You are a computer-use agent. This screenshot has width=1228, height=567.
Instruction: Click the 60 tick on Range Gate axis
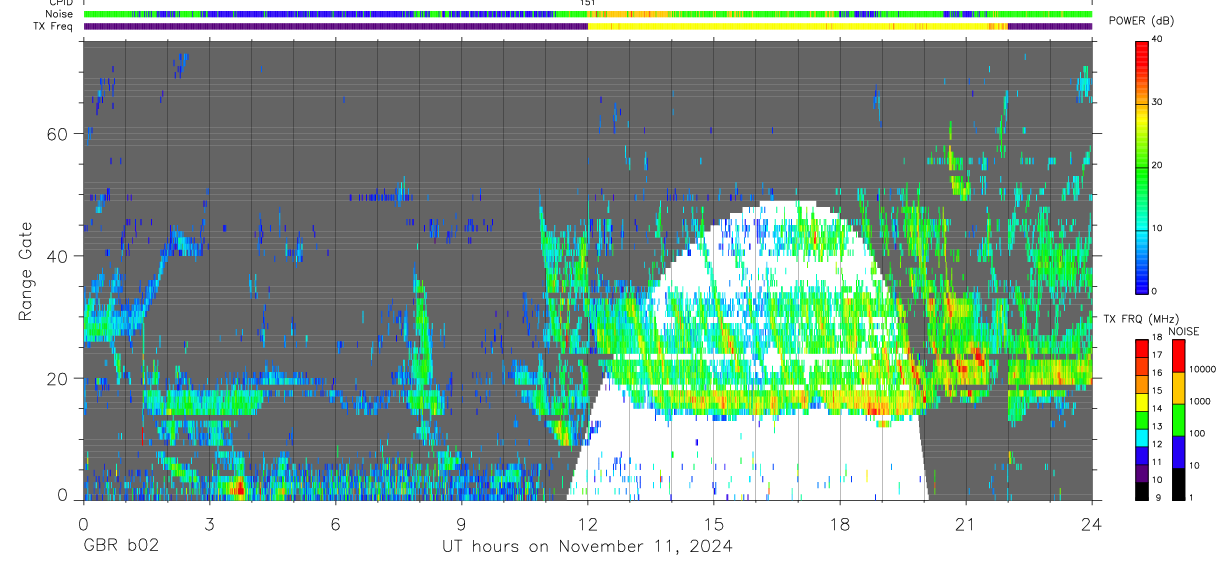(58, 134)
